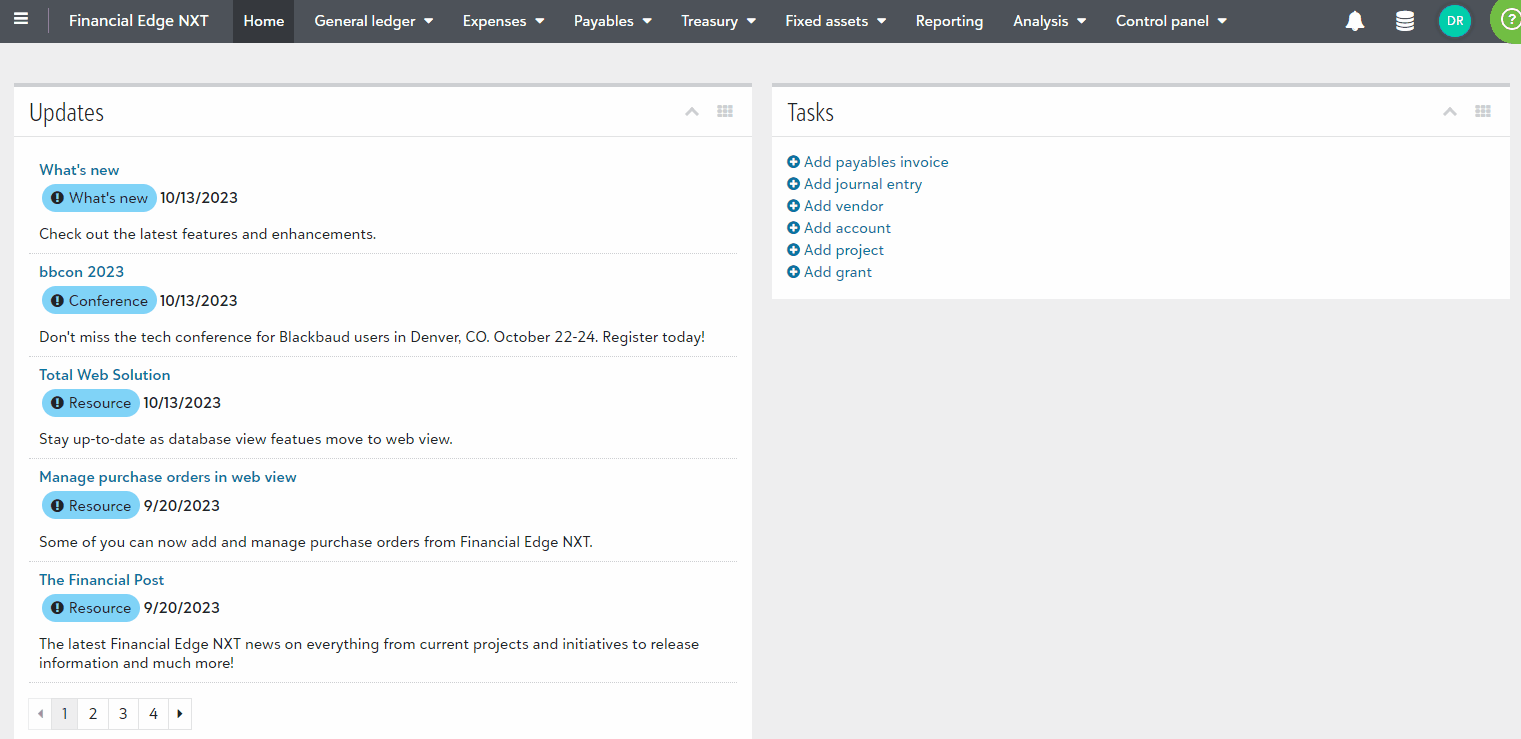Expand the Control panel dropdown
This screenshot has width=1521, height=739.
coord(1171,21)
